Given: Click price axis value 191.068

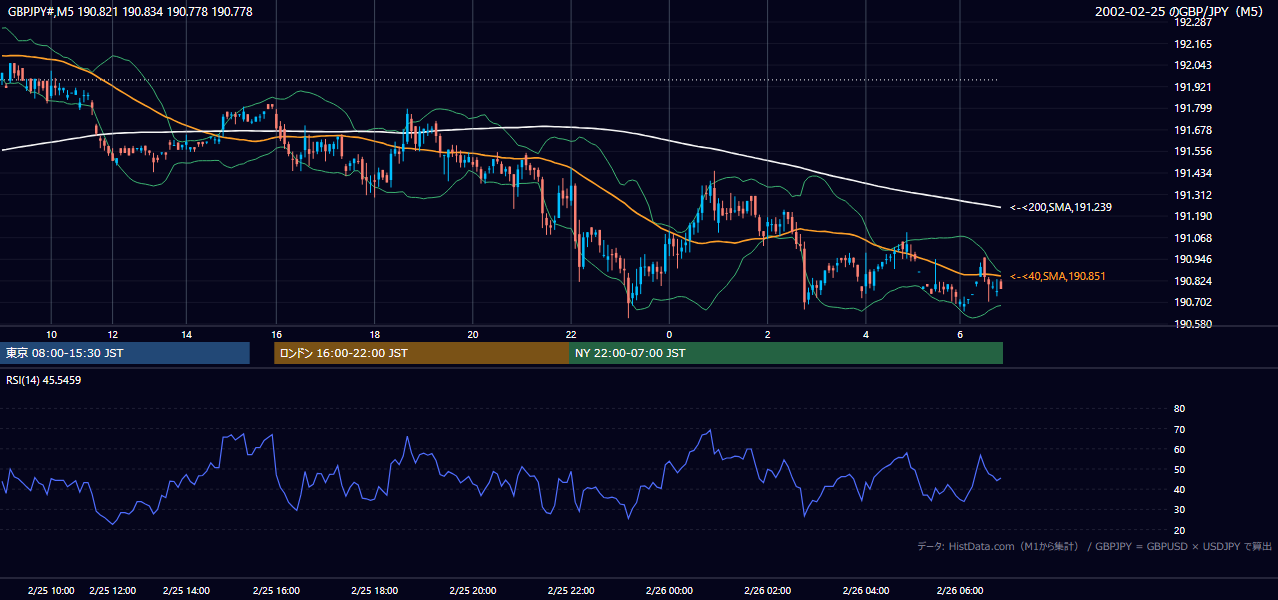Looking at the screenshot, I should click(1193, 238).
